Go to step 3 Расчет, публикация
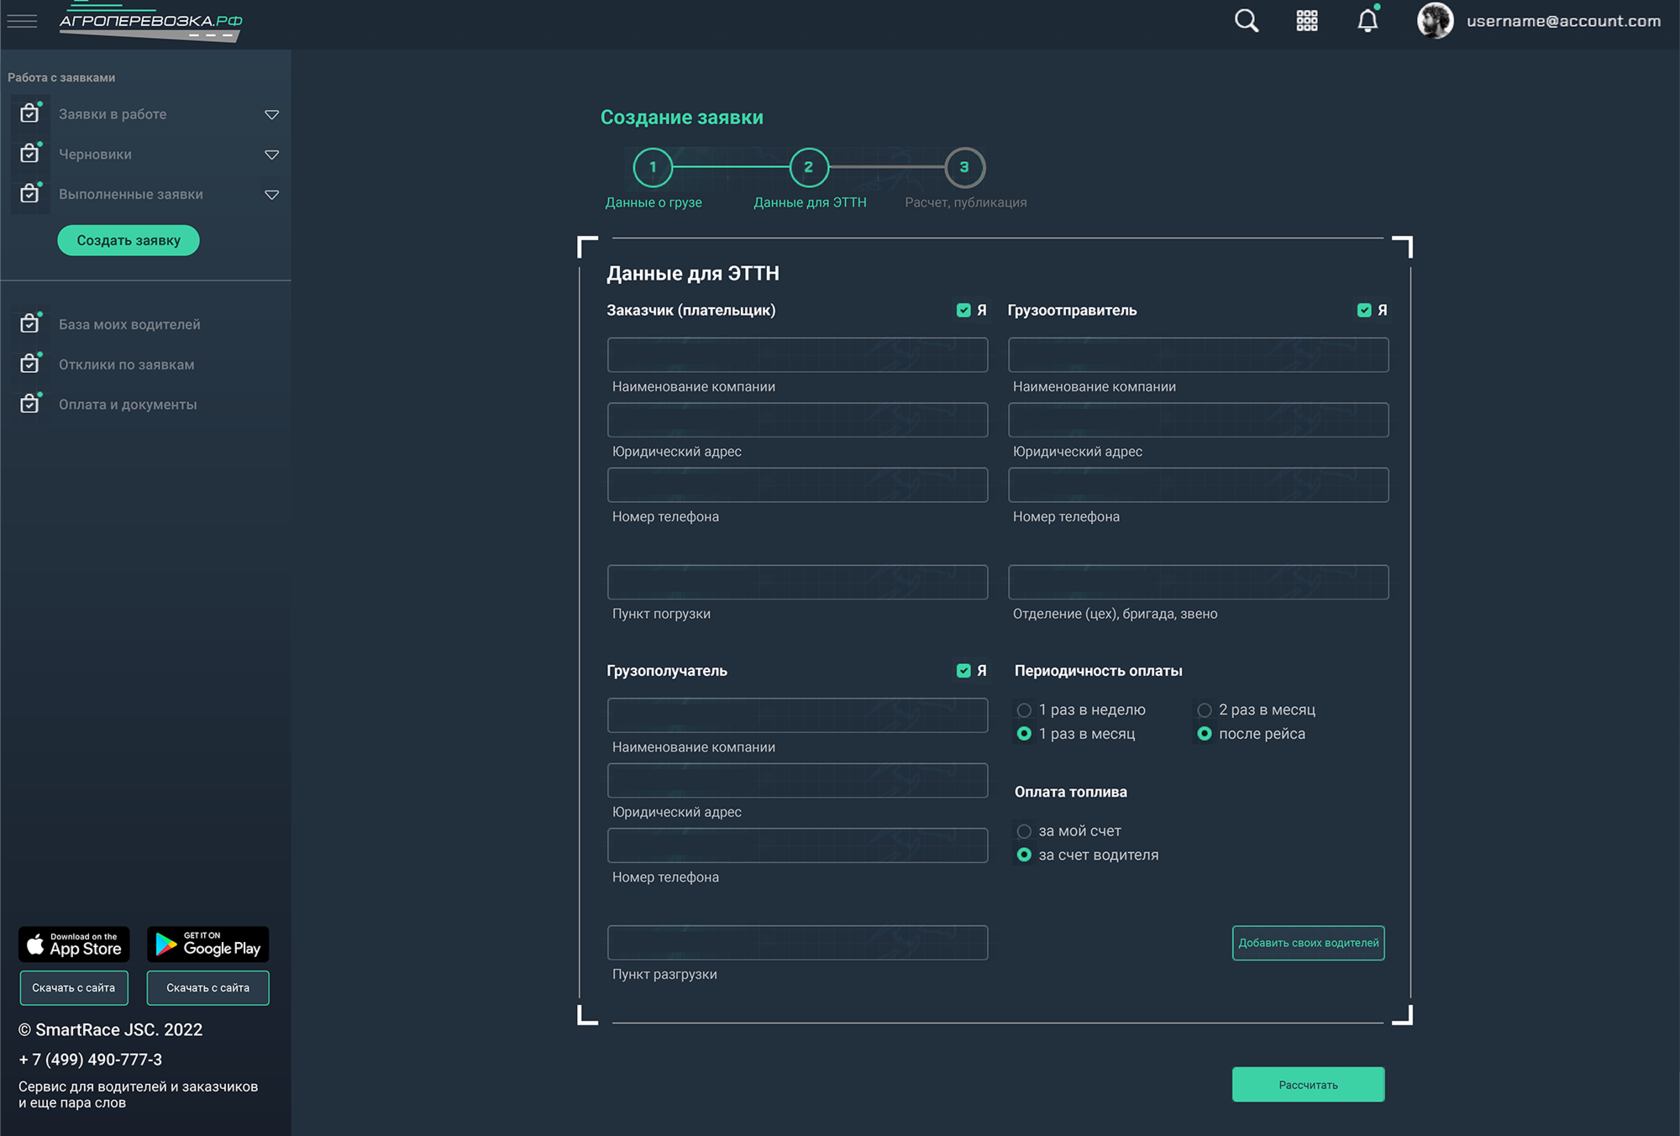1680x1136 pixels. click(x=965, y=168)
